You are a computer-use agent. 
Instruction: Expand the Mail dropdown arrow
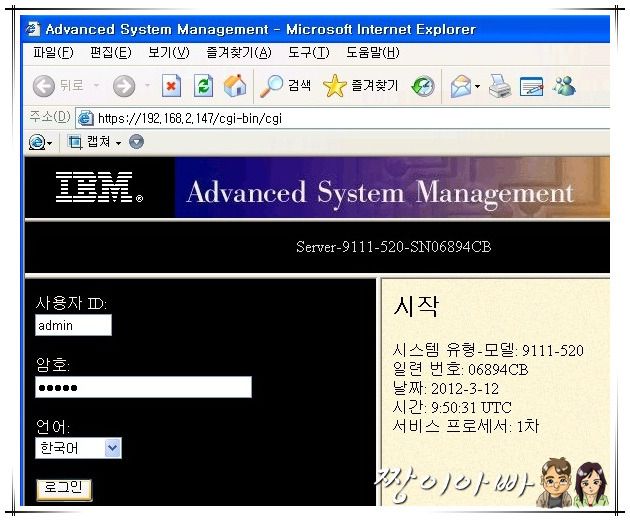477,86
